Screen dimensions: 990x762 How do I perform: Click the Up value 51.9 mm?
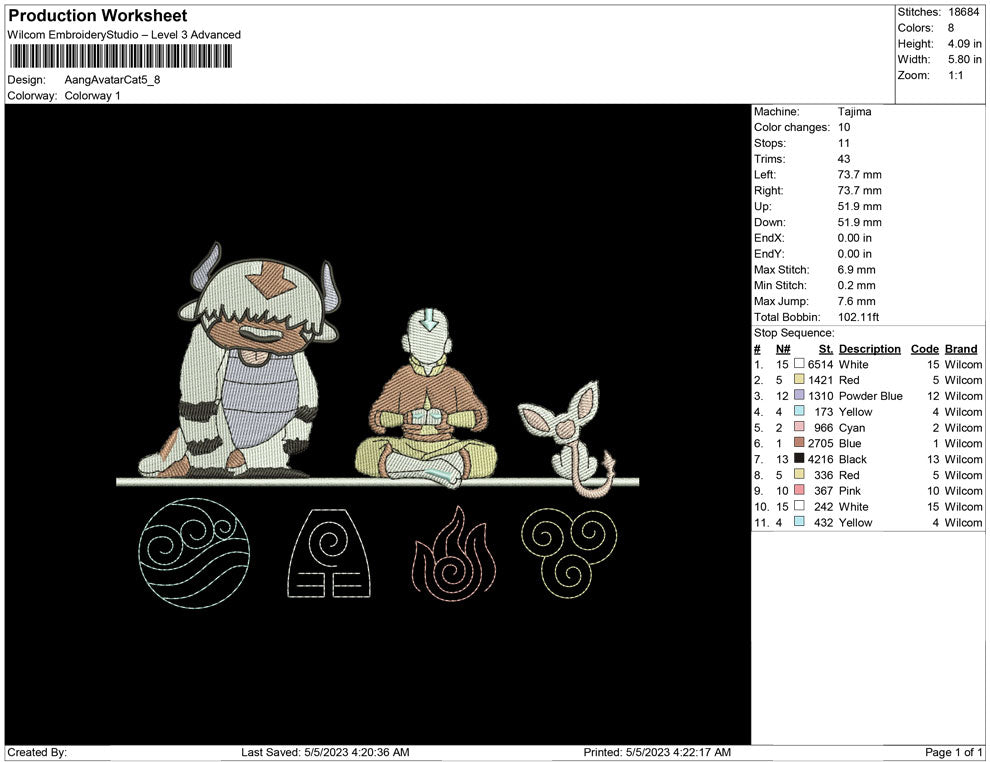859,206
